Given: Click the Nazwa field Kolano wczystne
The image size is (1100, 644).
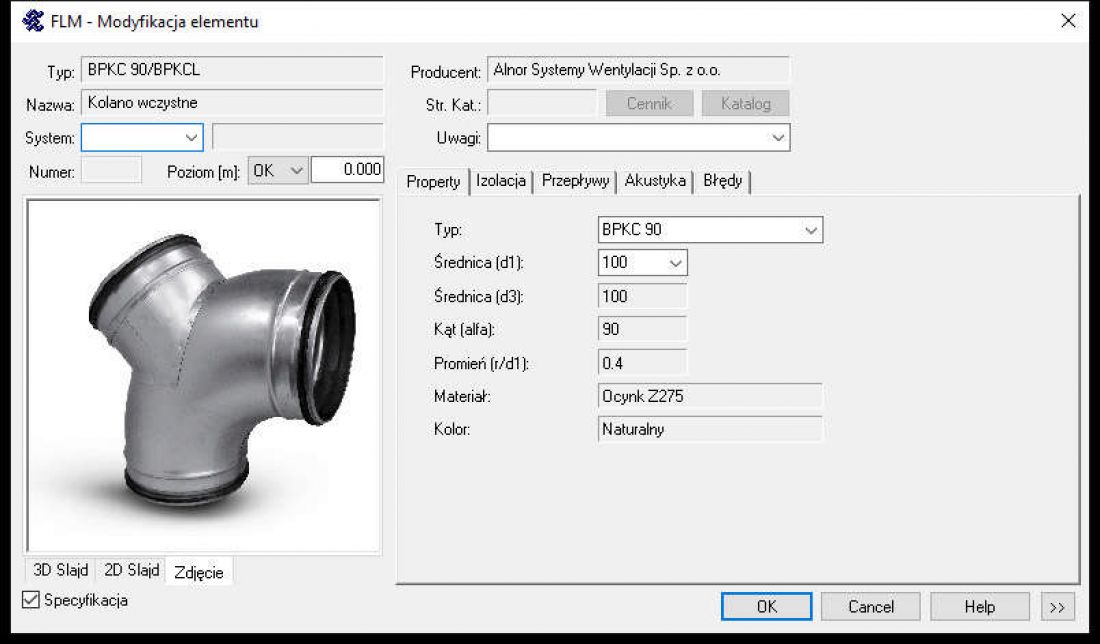Looking at the screenshot, I should [x=233, y=103].
